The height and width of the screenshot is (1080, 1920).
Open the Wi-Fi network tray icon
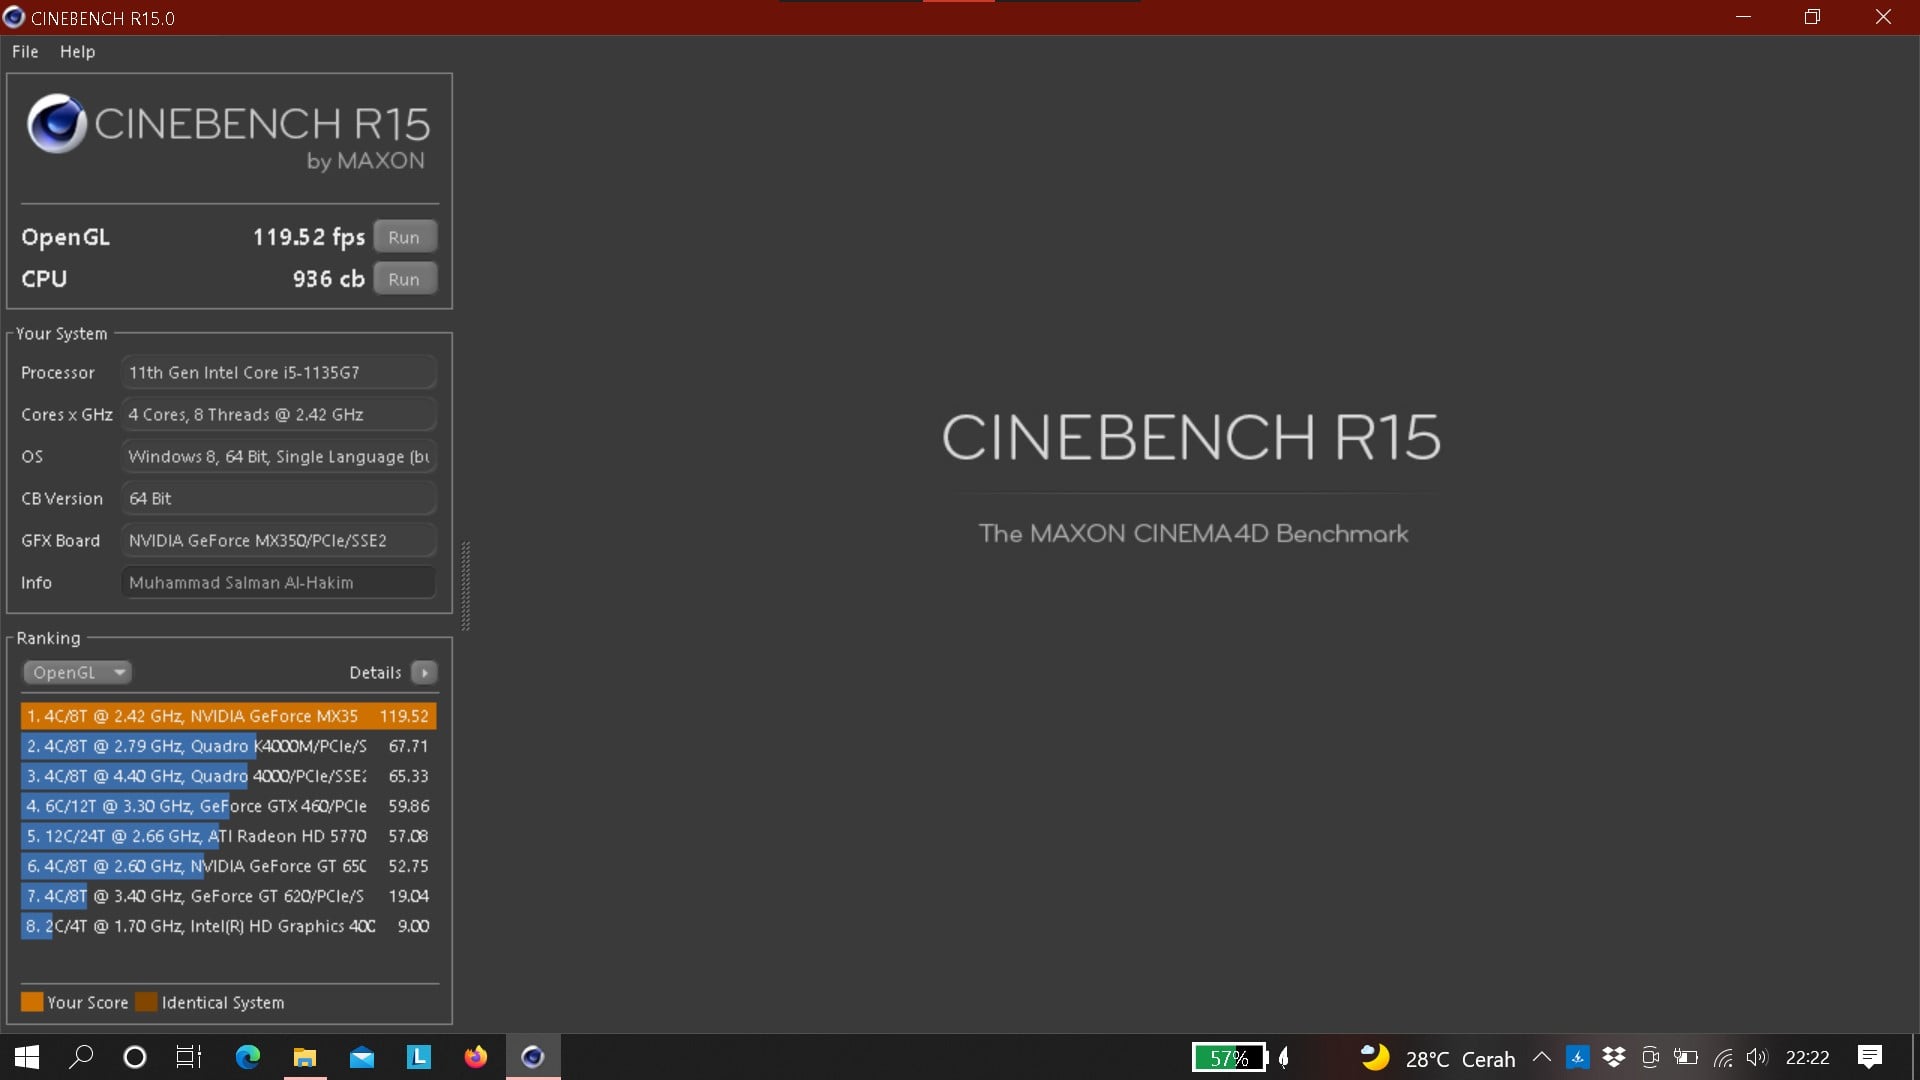click(1723, 1057)
